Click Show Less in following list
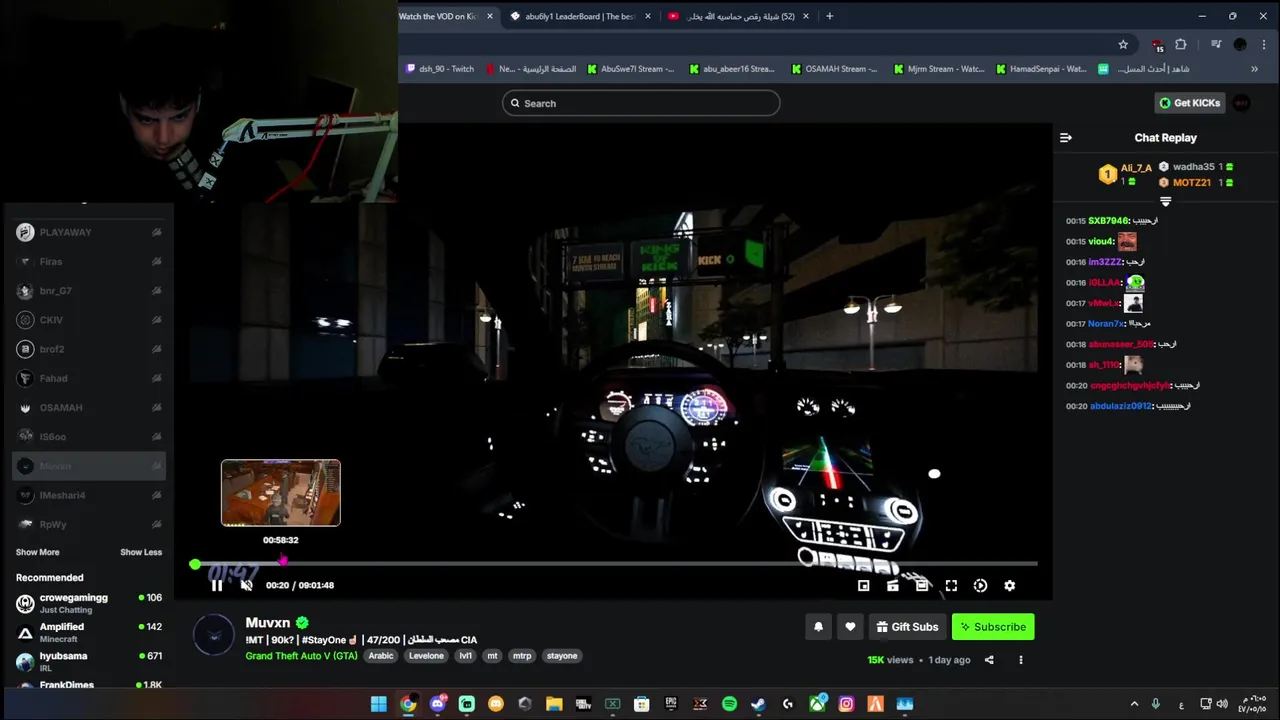The width and height of the screenshot is (1280, 720). pos(141,552)
